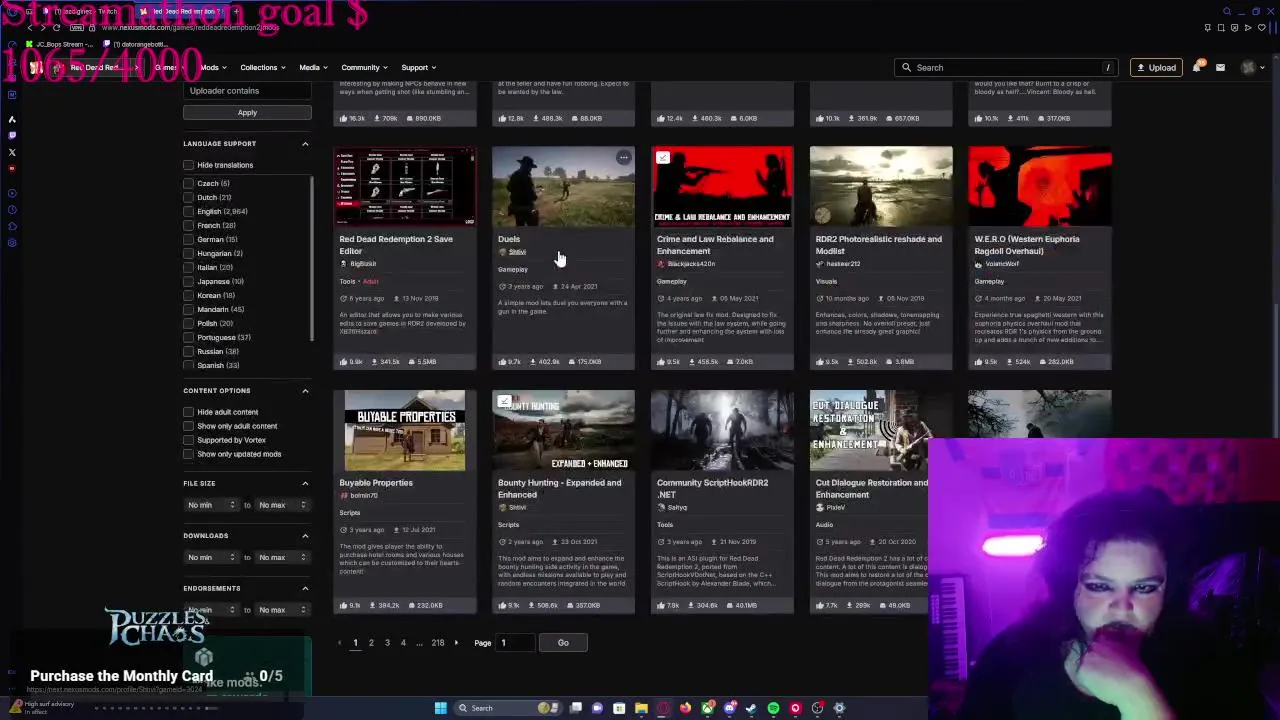Check the English language filter
The width and height of the screenshot is (1280, 720).
(x=189, y=211)
